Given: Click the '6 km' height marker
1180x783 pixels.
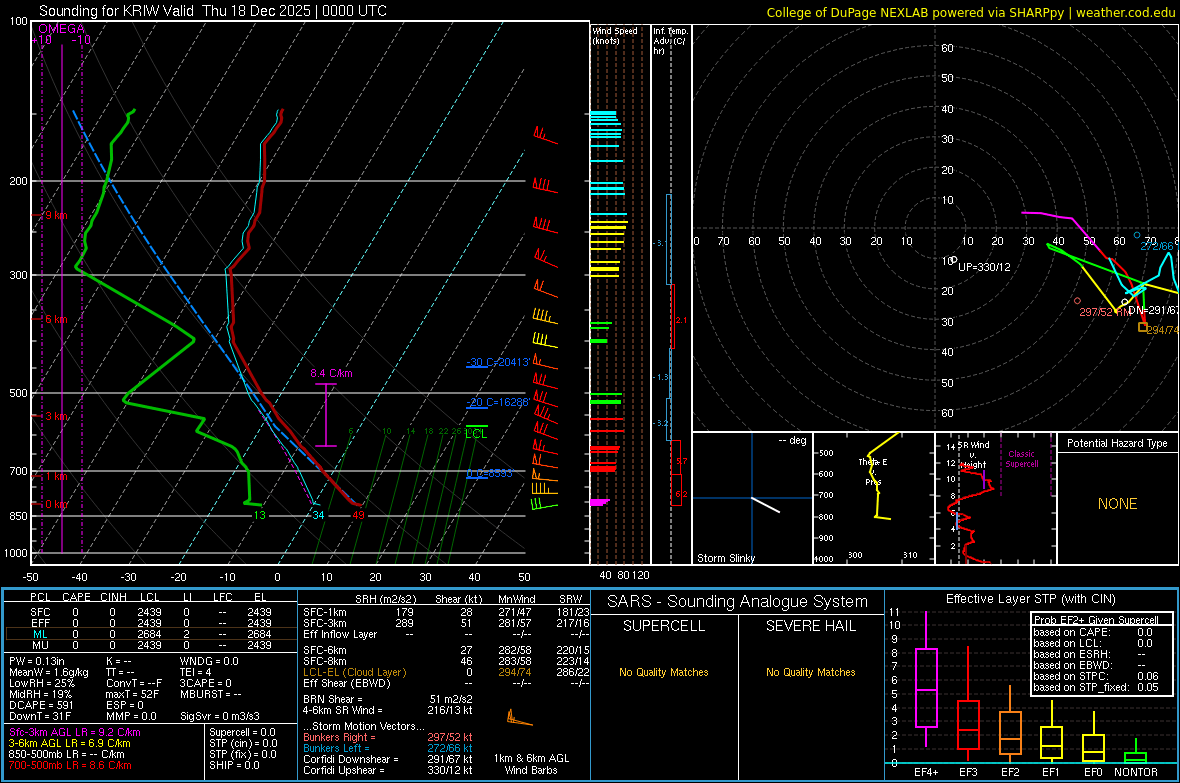Looking at the screenshot, I should pyautogui.click(x=56, y=319).
